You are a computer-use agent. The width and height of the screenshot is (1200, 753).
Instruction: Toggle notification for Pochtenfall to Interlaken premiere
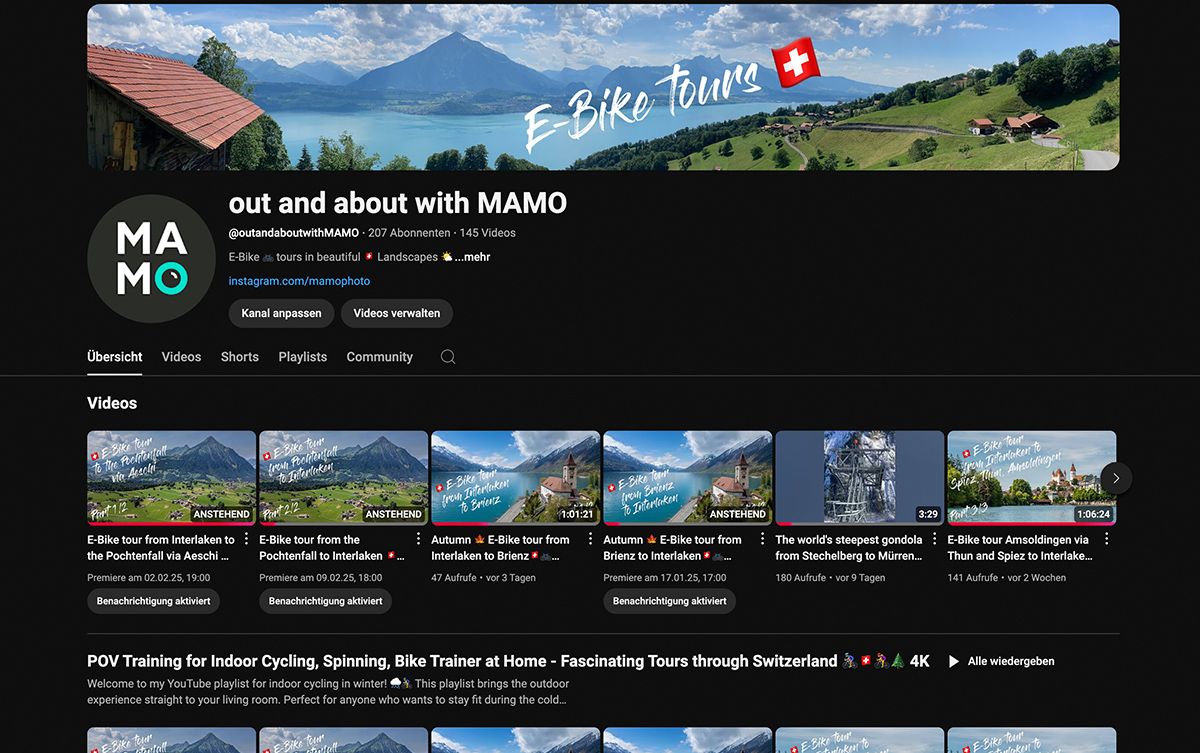click(326, 601)
